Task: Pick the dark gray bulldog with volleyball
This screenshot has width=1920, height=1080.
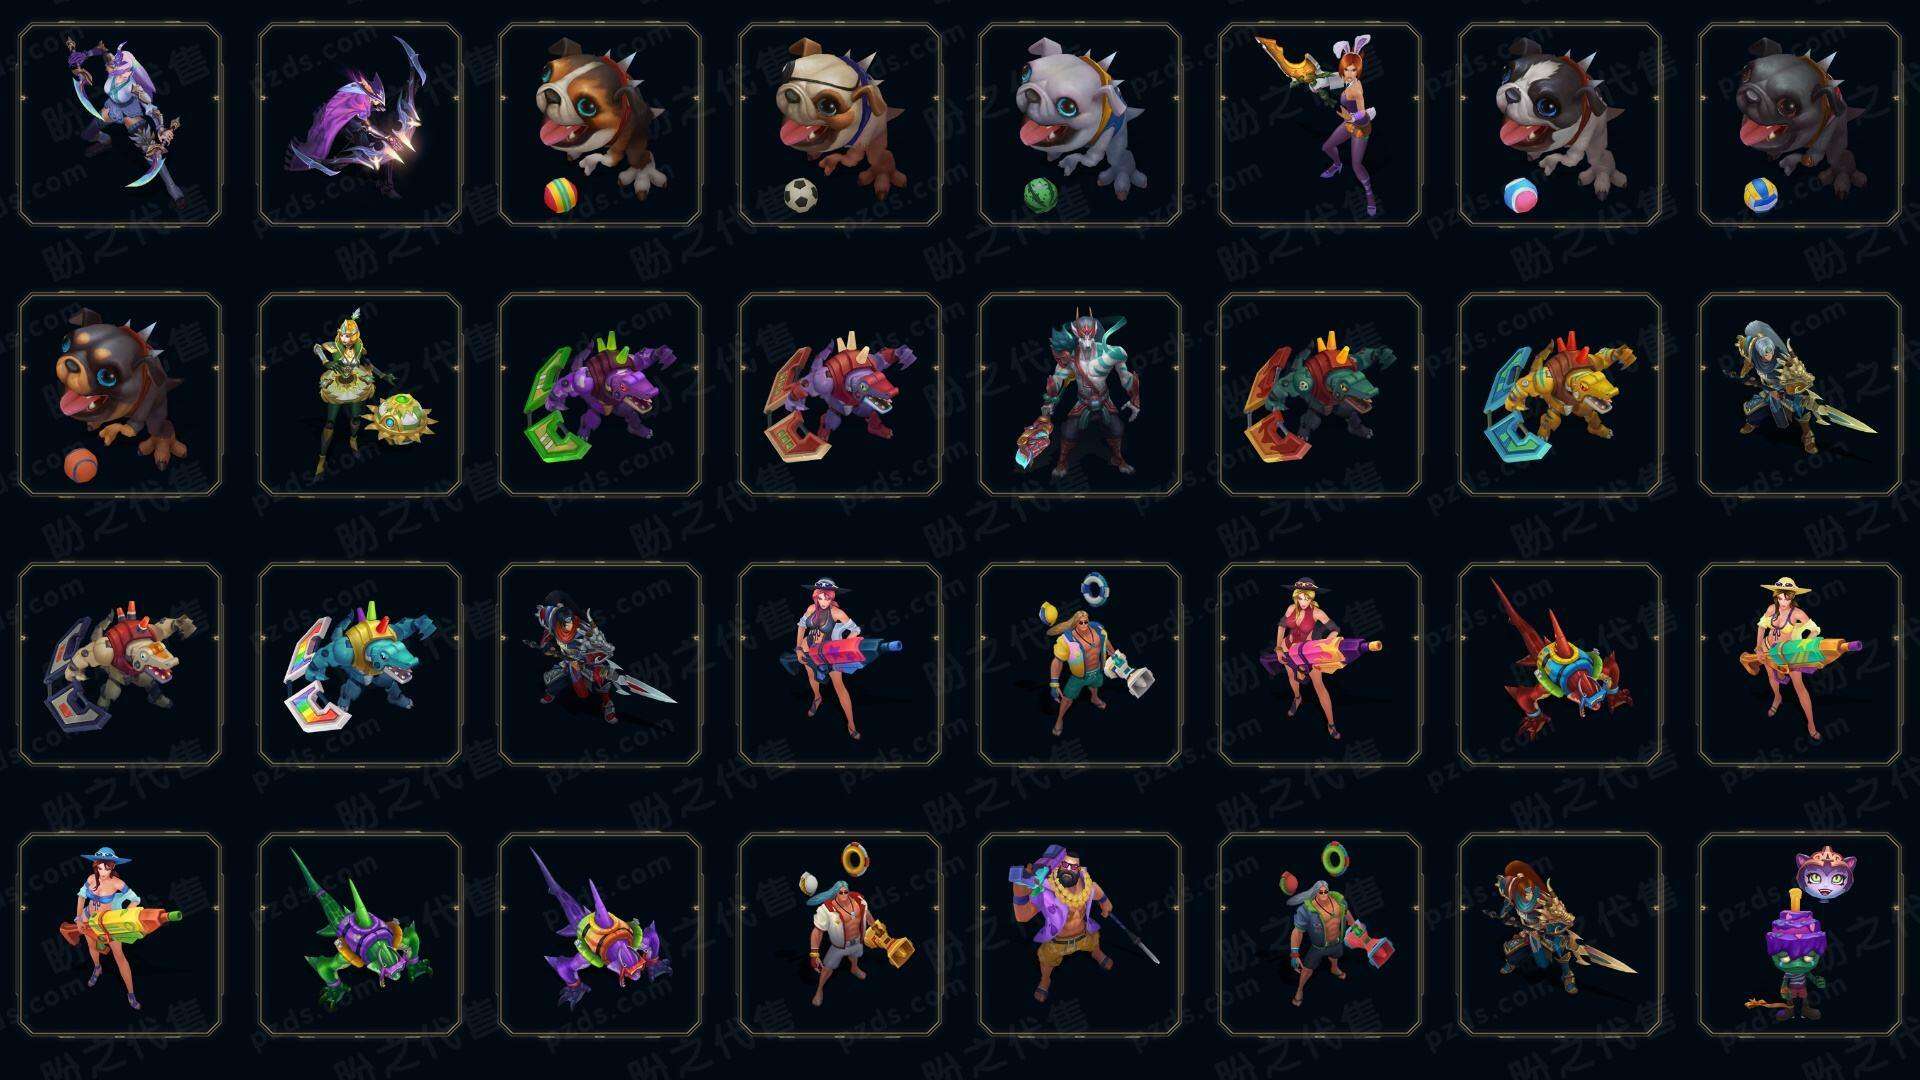Action: (1800, 125)
